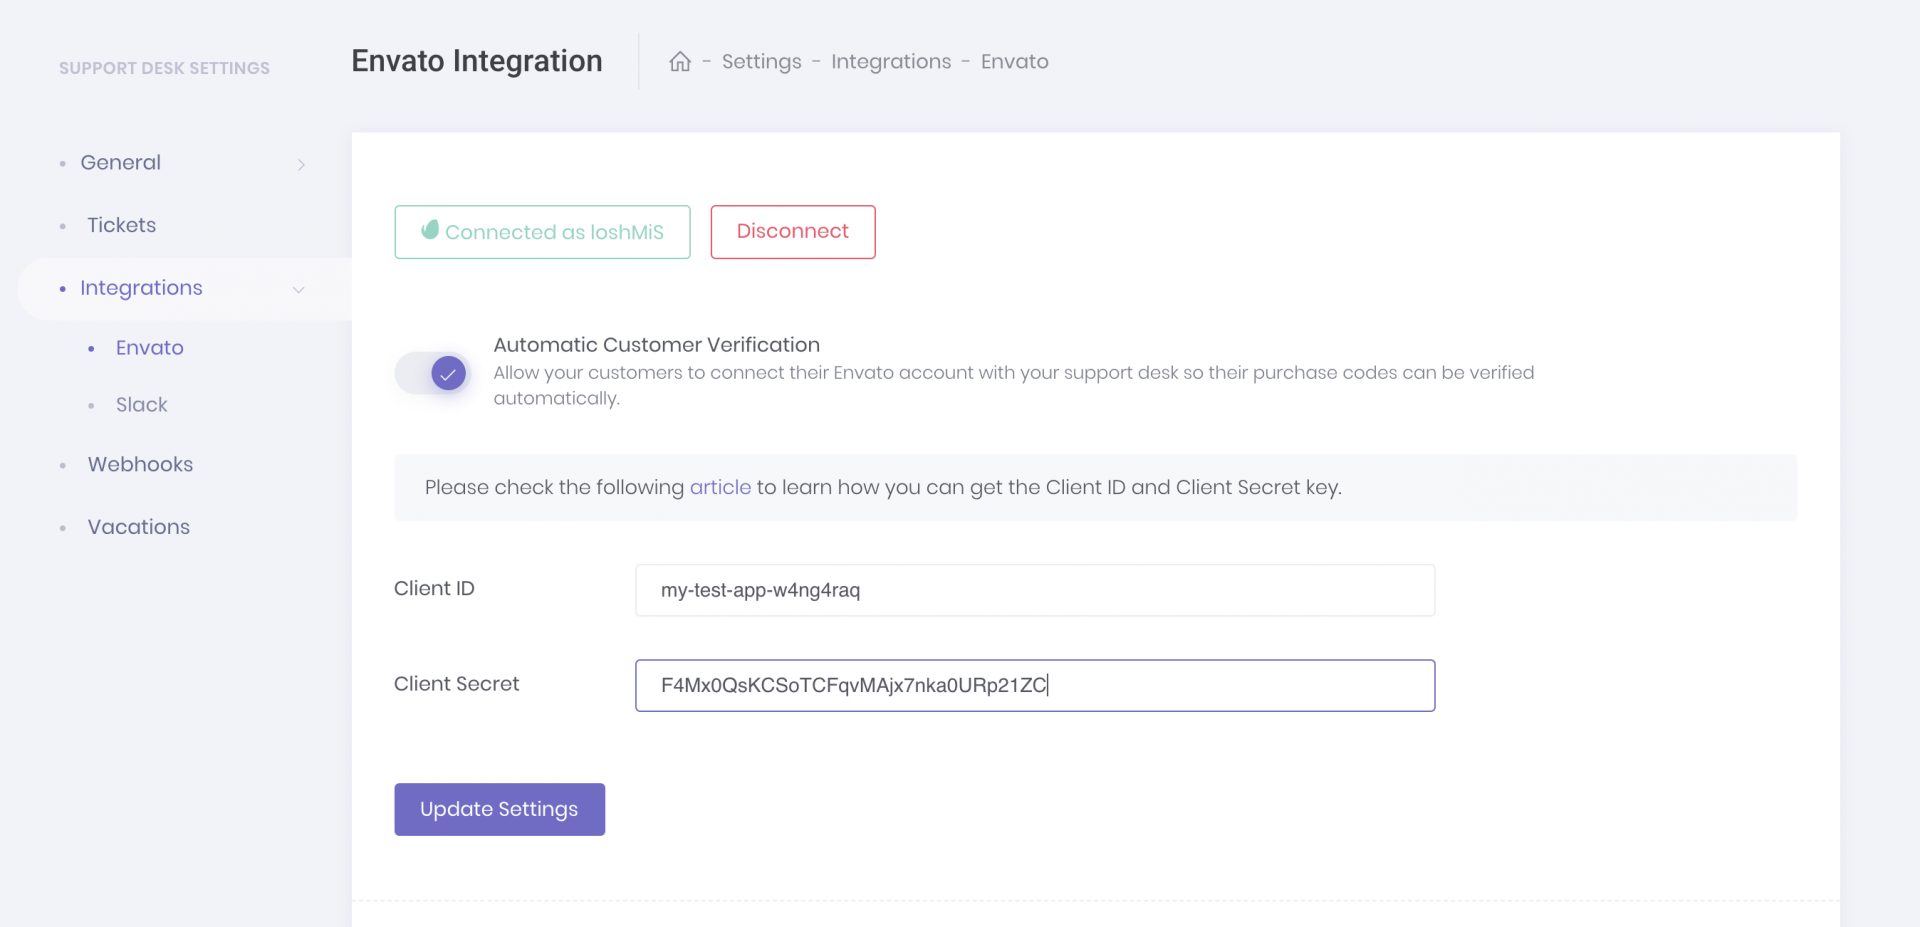
Task: Open General settings section
Action: pos(121,162)
